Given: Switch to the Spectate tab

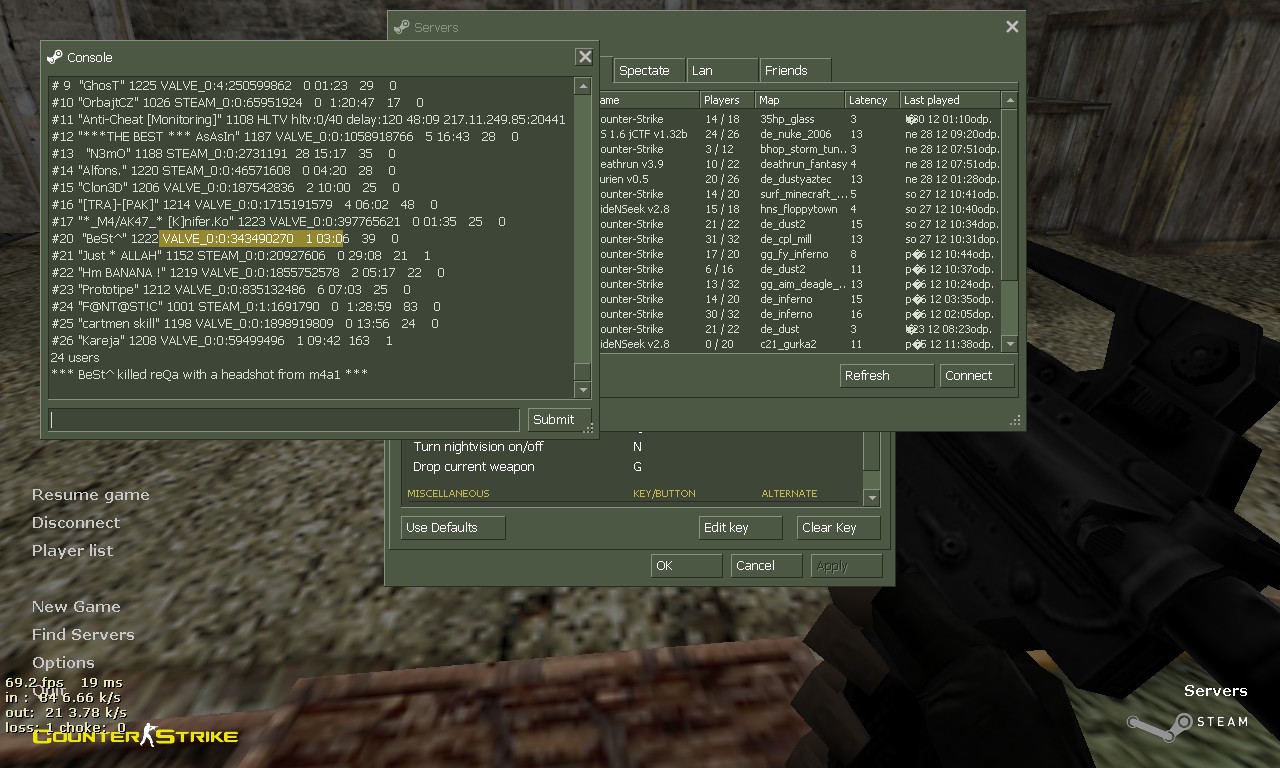Looking at the screenshot, I should click(x=644, y=70).
